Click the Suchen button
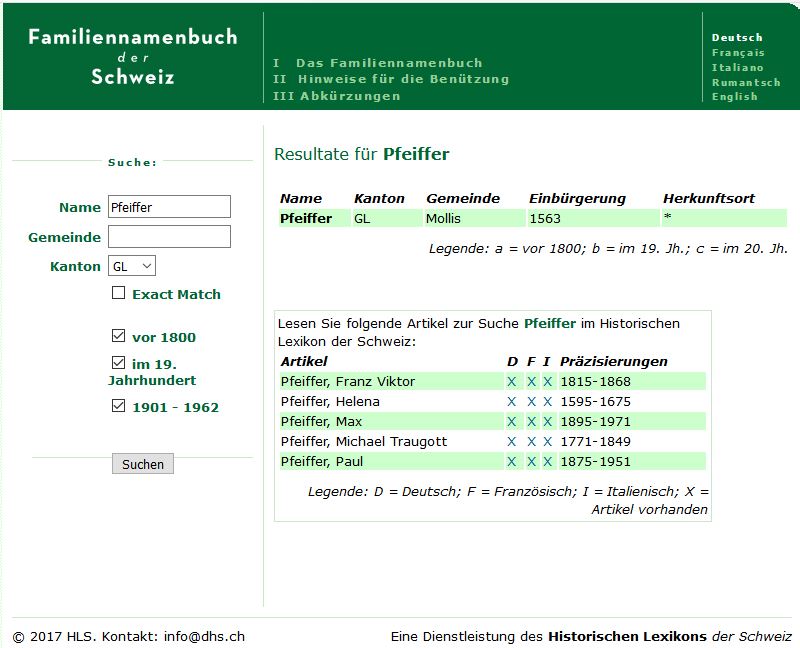800x648 pixels. pos(143,464)
